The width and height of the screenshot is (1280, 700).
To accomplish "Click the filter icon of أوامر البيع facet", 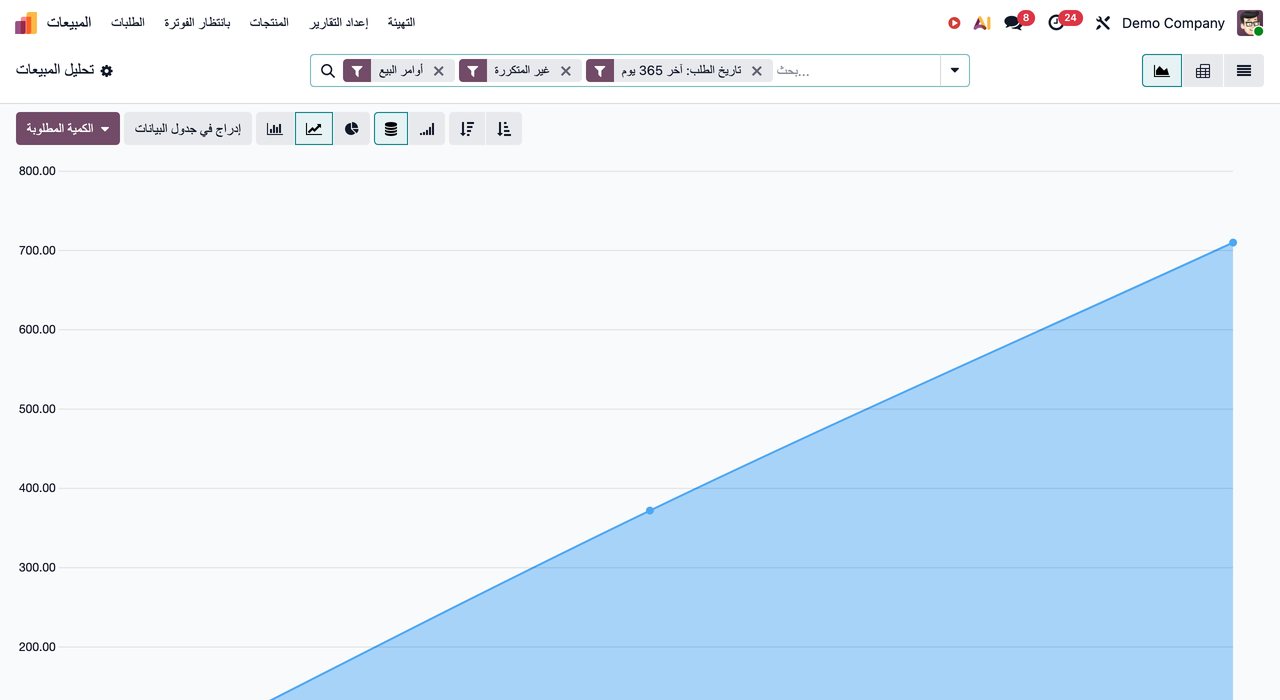I will [x=357, y=71].
